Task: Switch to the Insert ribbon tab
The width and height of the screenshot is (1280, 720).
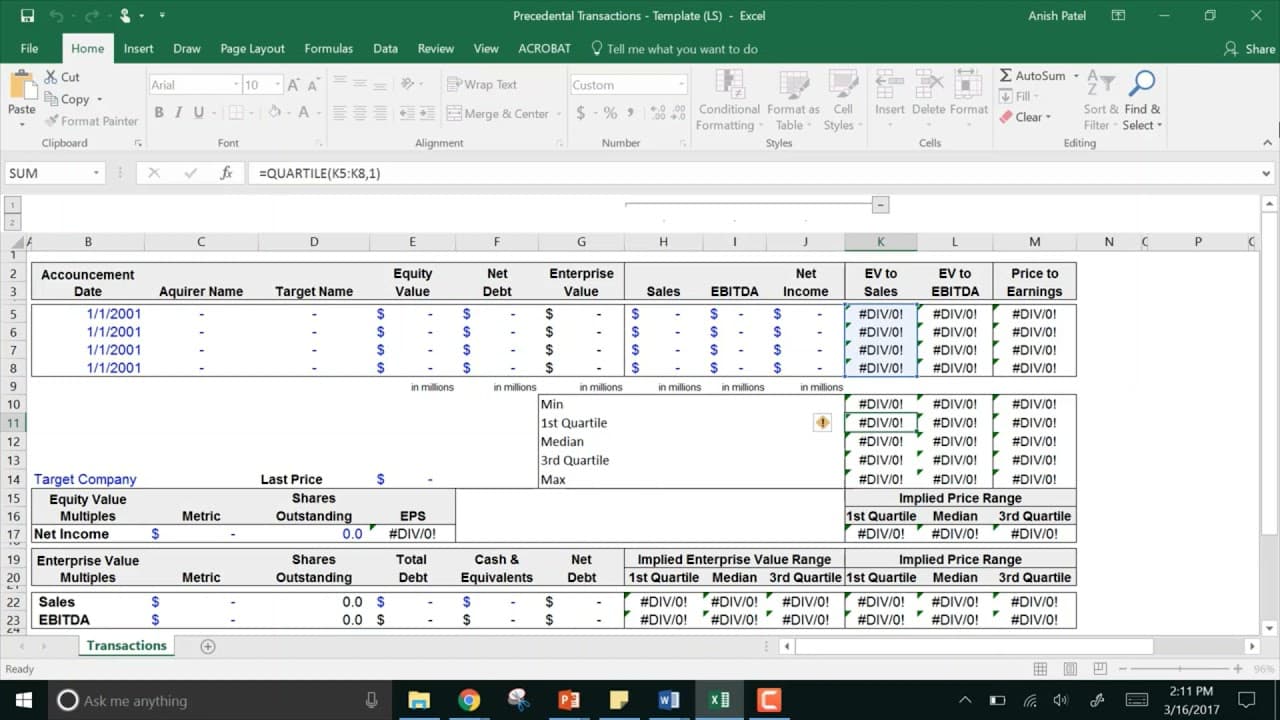Action: pos(138,48)
